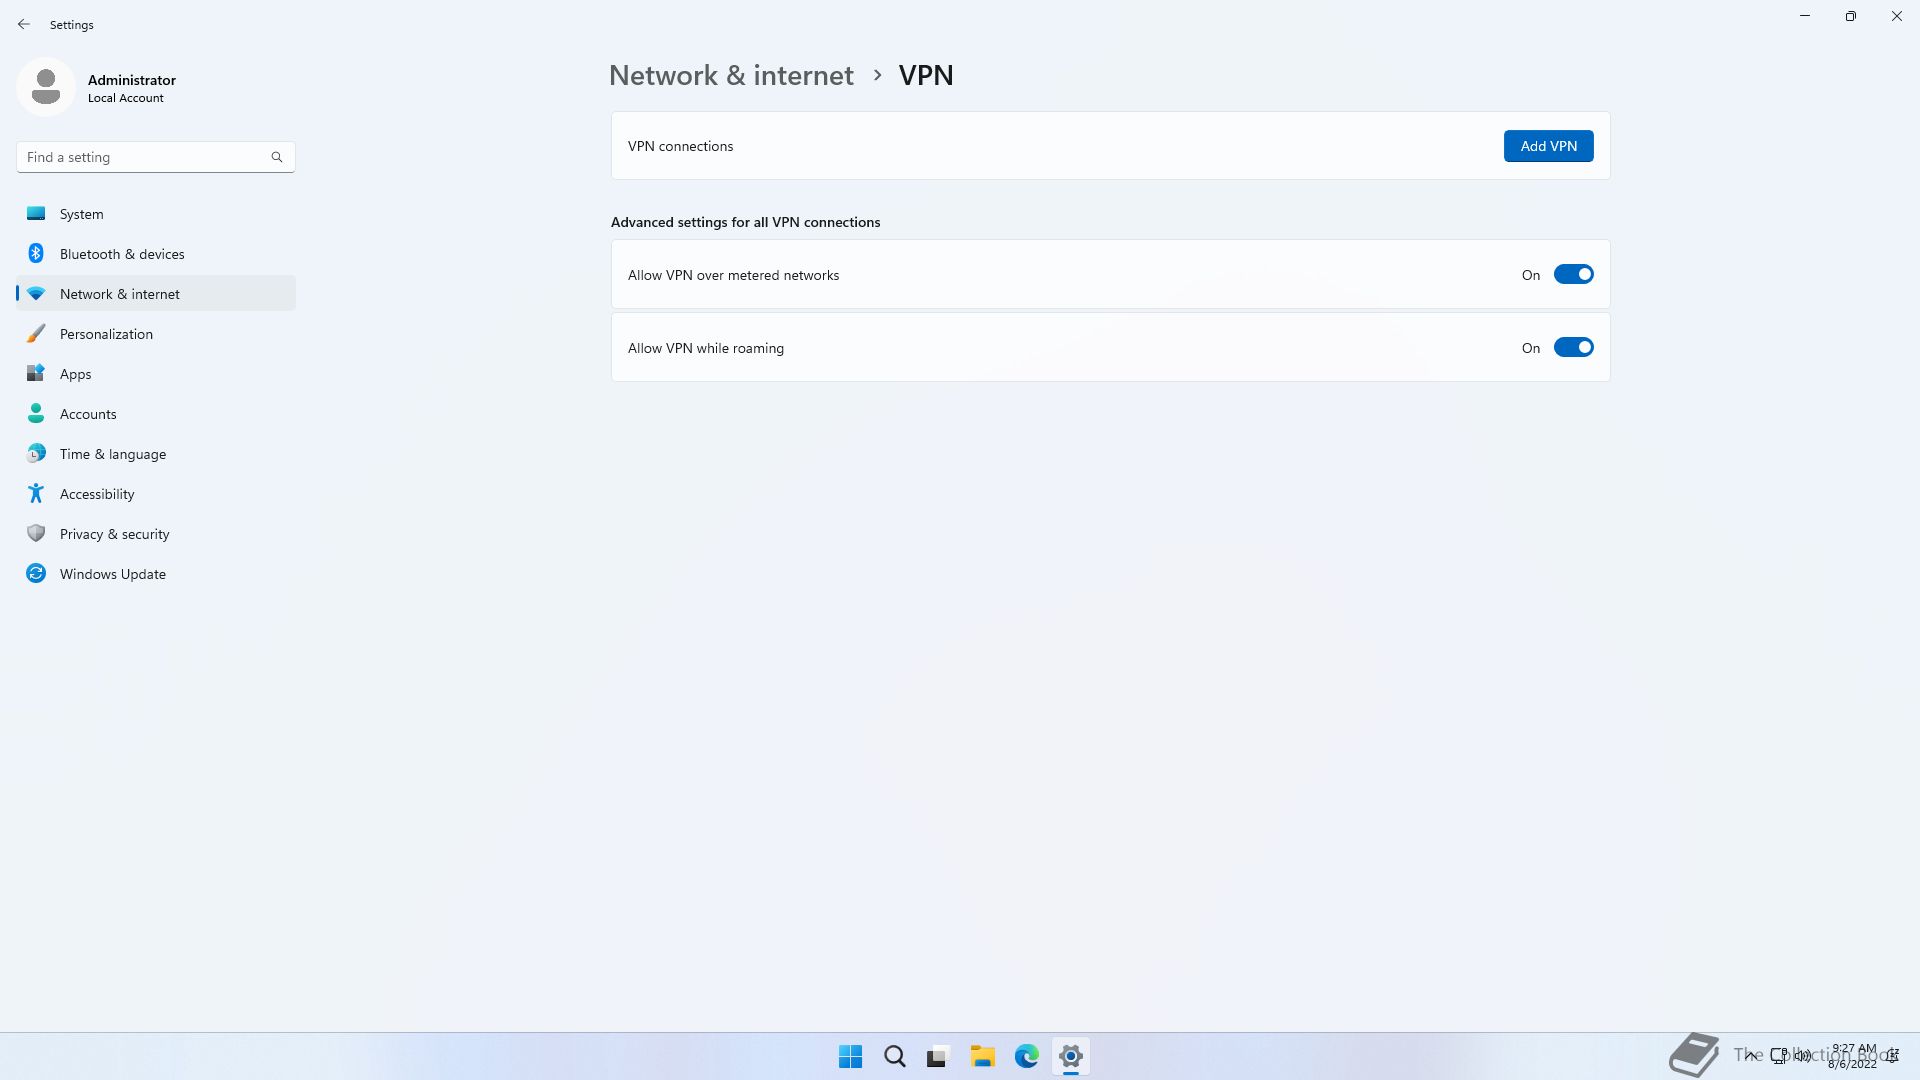Open the Windows Start menu
This screenshot has width=1920, height=1080.
tap(850, 1056)
